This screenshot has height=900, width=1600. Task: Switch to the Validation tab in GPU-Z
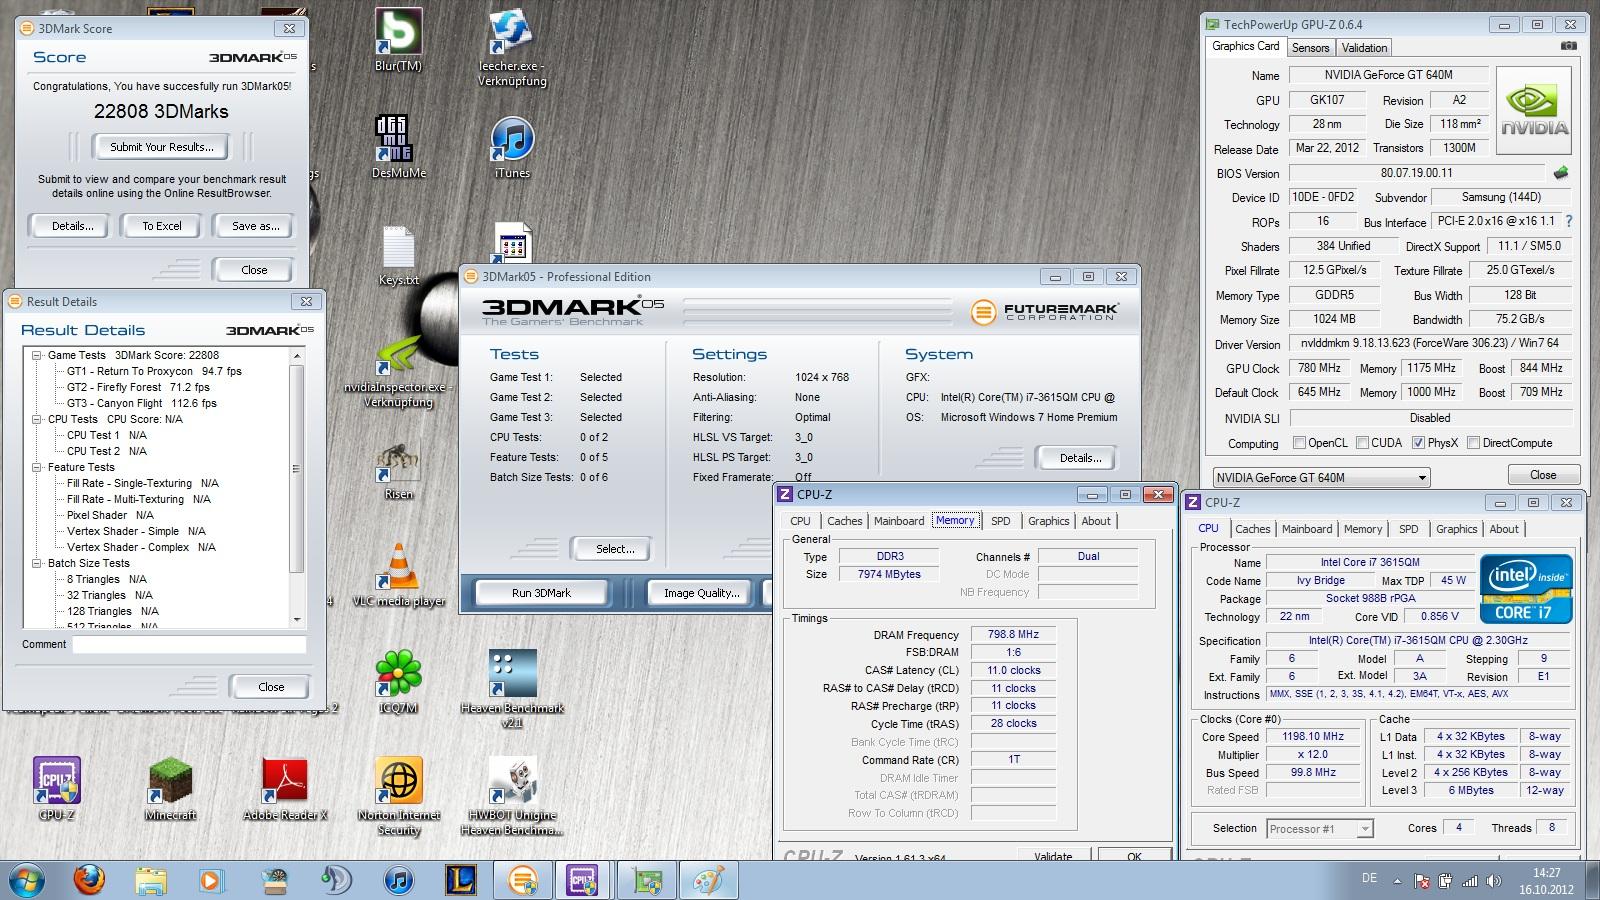[x=1364, y=47]
